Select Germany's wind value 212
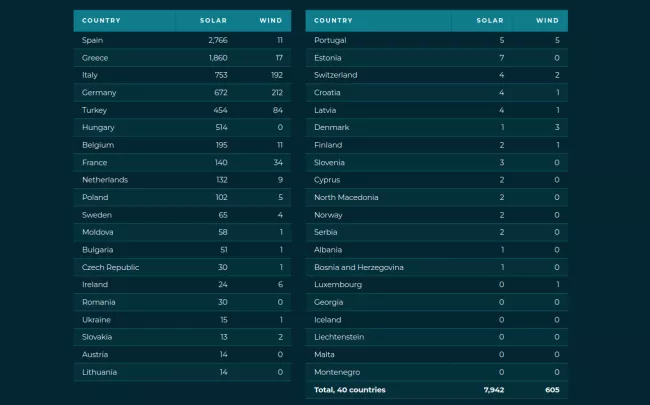 [277, 92]
